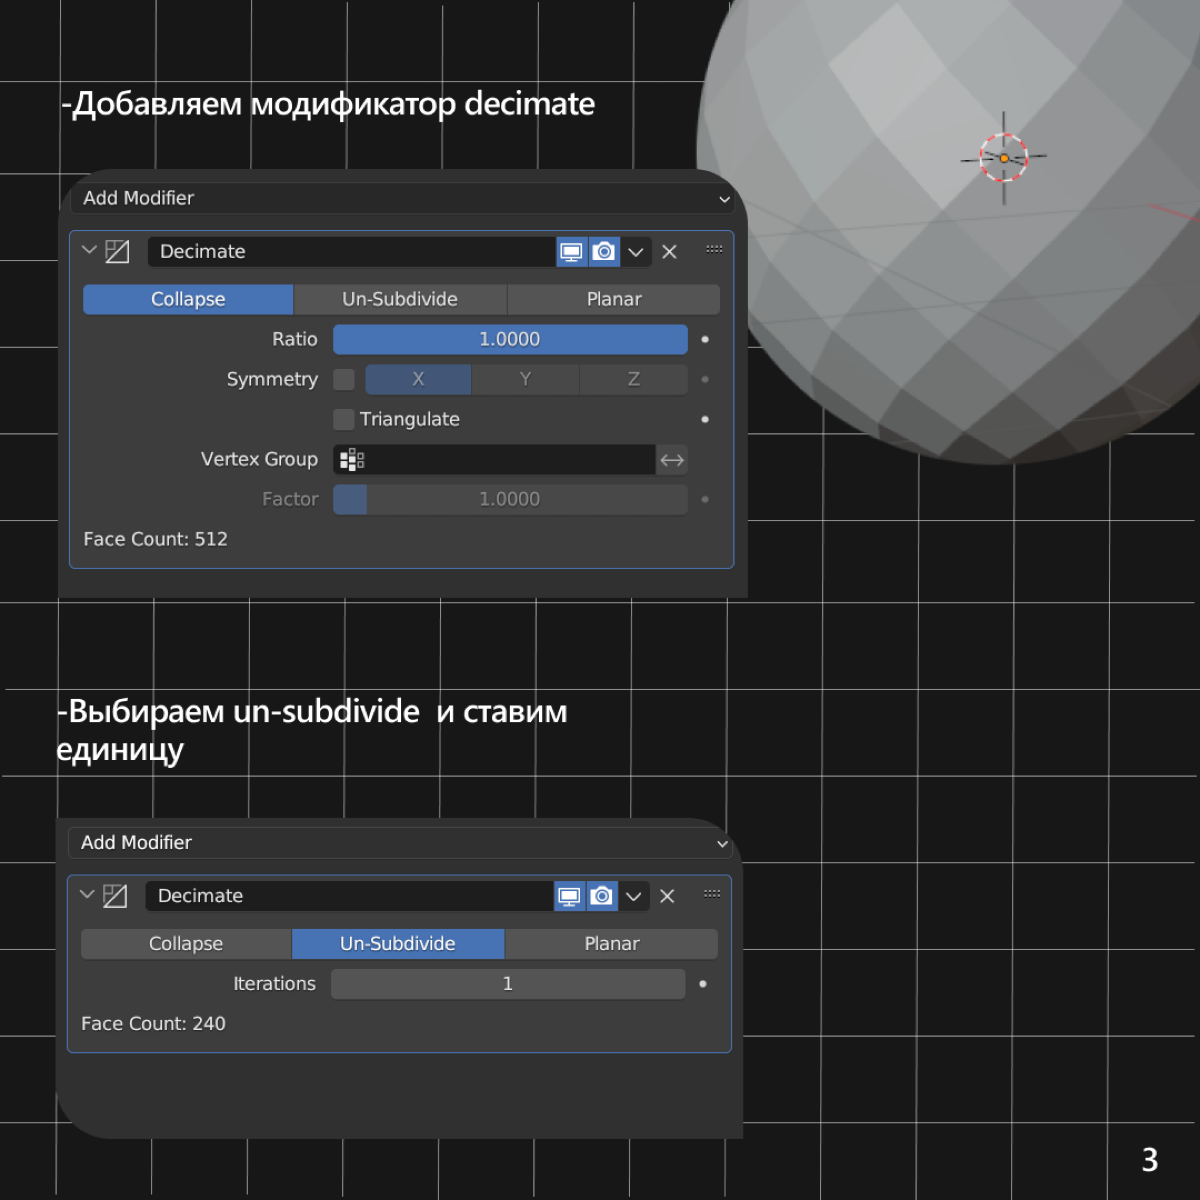Enable the Triangulate checkbox
This screenshot has height=1200, width=1200.
coord(343,419)
